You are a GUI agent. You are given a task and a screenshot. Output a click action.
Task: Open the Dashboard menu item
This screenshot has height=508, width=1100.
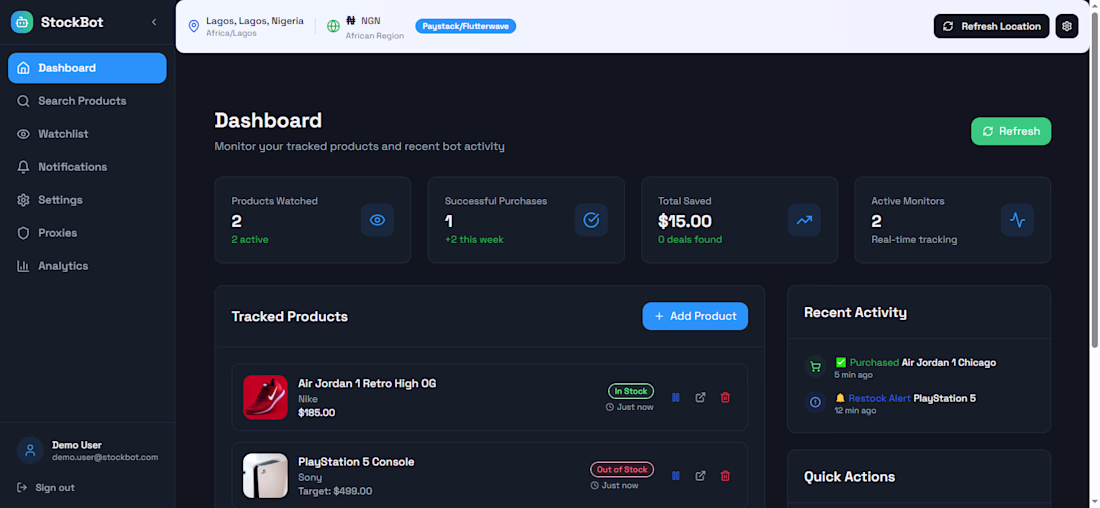point(87,68)
